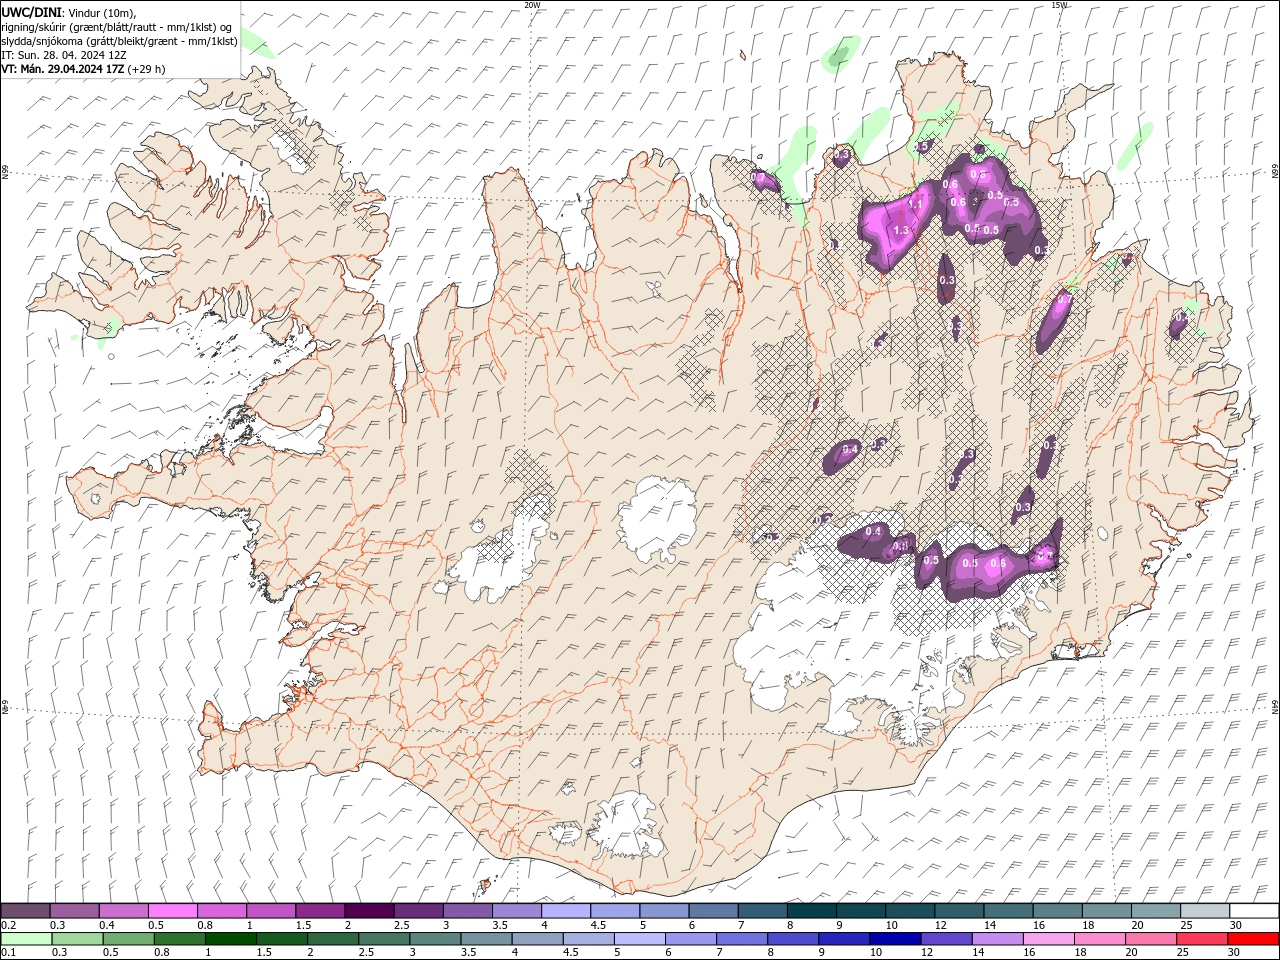This screenshot has height=960, width=1280.
Task: Pick the bright pink 0.5 swatch on upper scale
Action: click(172, 910)
